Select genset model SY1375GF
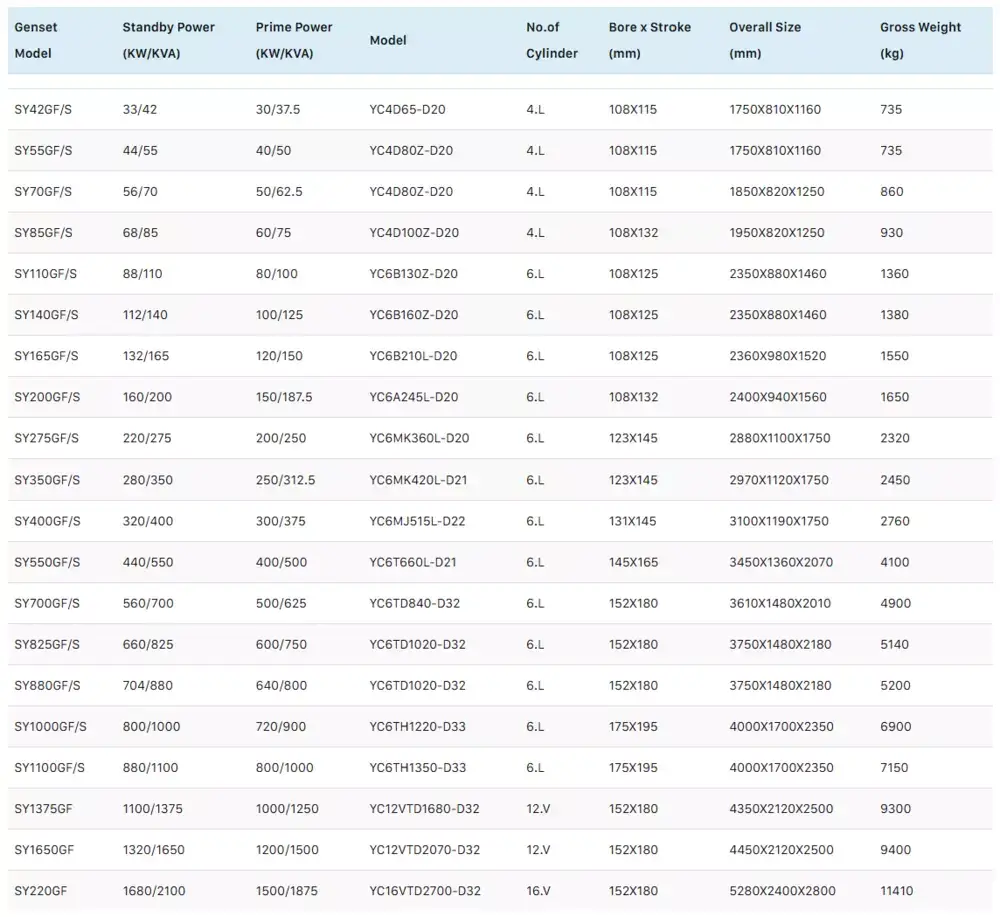The height and width of the screenshot is (917, 1000). (x=43, y=809)
